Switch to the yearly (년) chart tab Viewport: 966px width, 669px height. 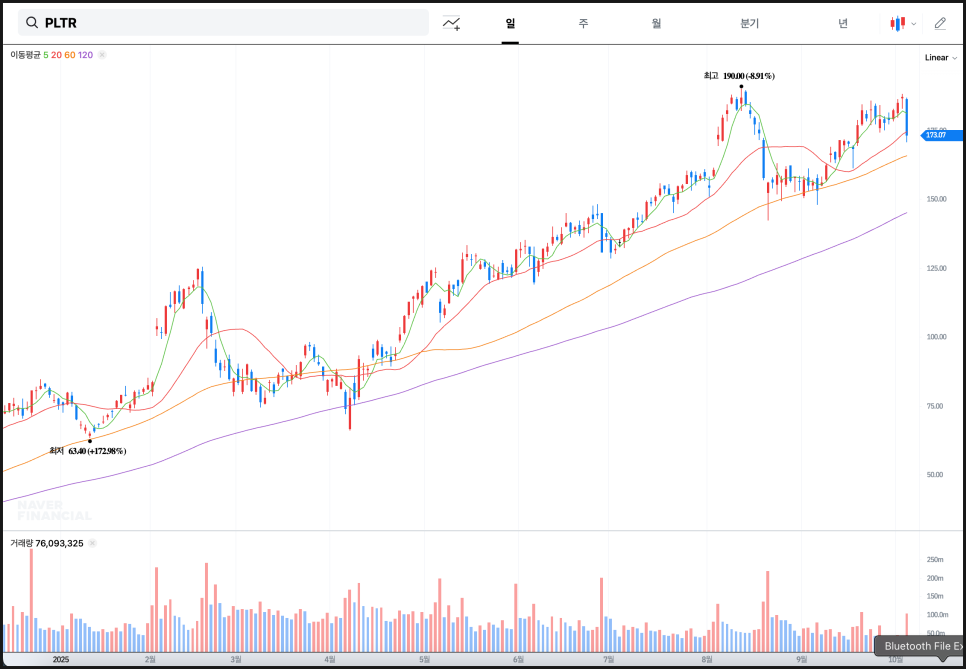pos(843,23)
